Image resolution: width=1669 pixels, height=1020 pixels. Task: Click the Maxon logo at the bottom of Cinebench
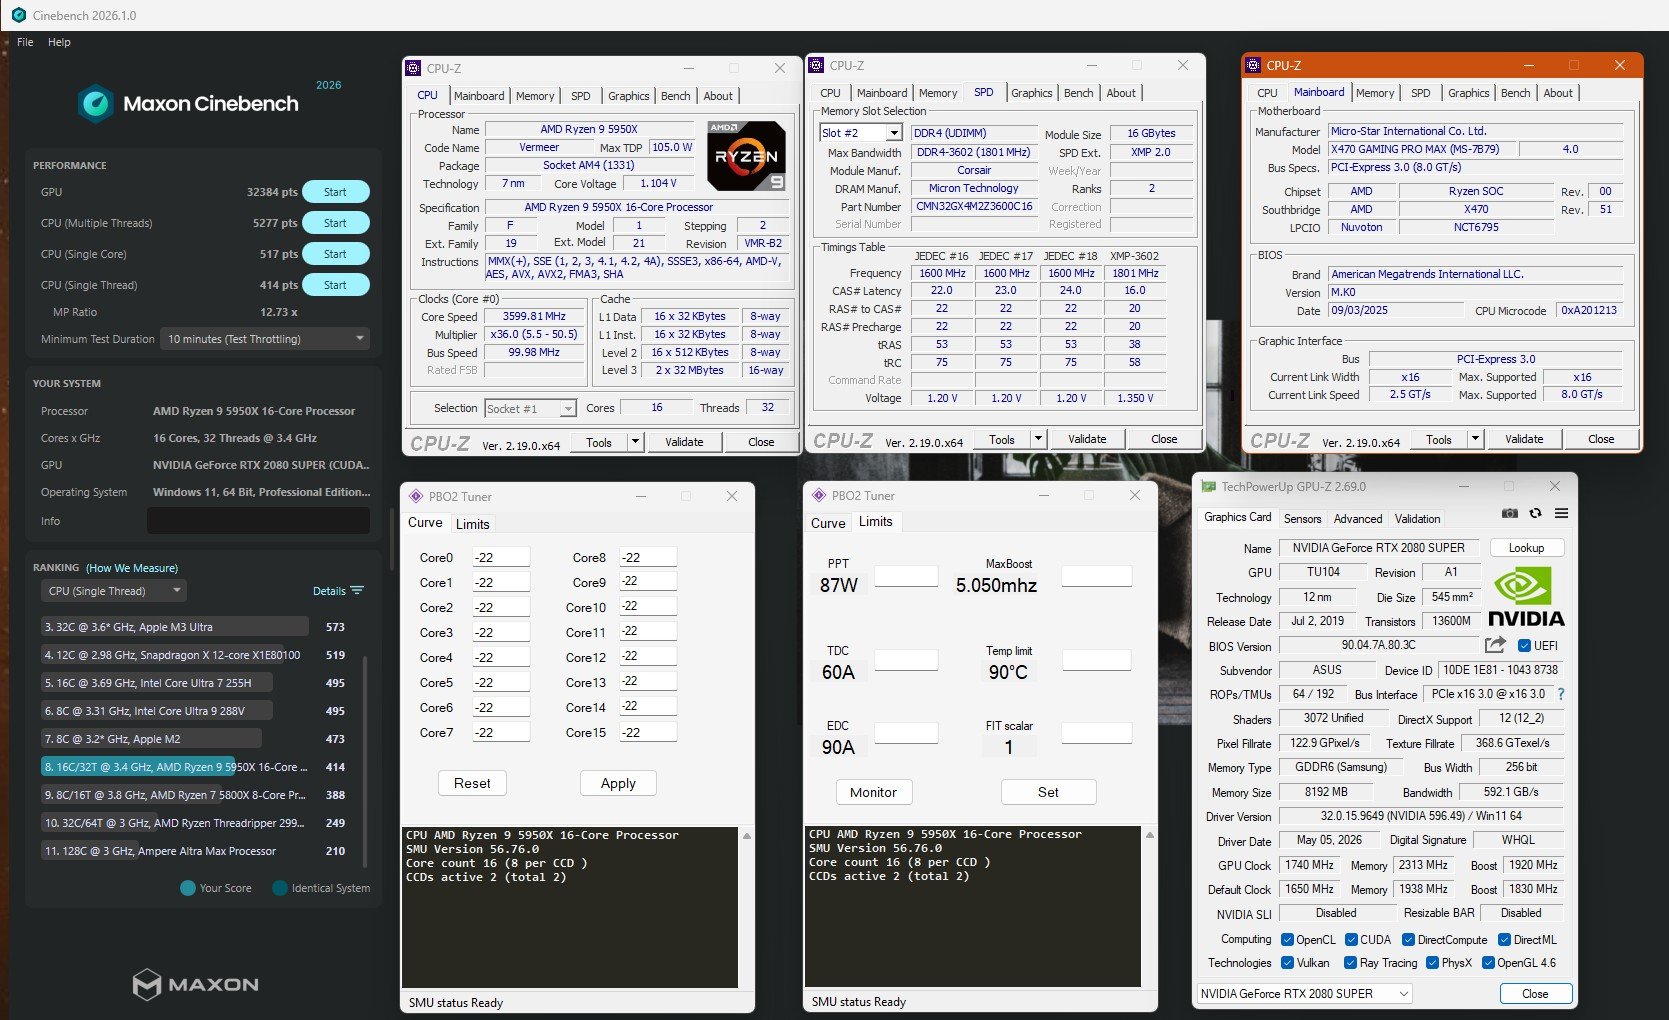196,984
